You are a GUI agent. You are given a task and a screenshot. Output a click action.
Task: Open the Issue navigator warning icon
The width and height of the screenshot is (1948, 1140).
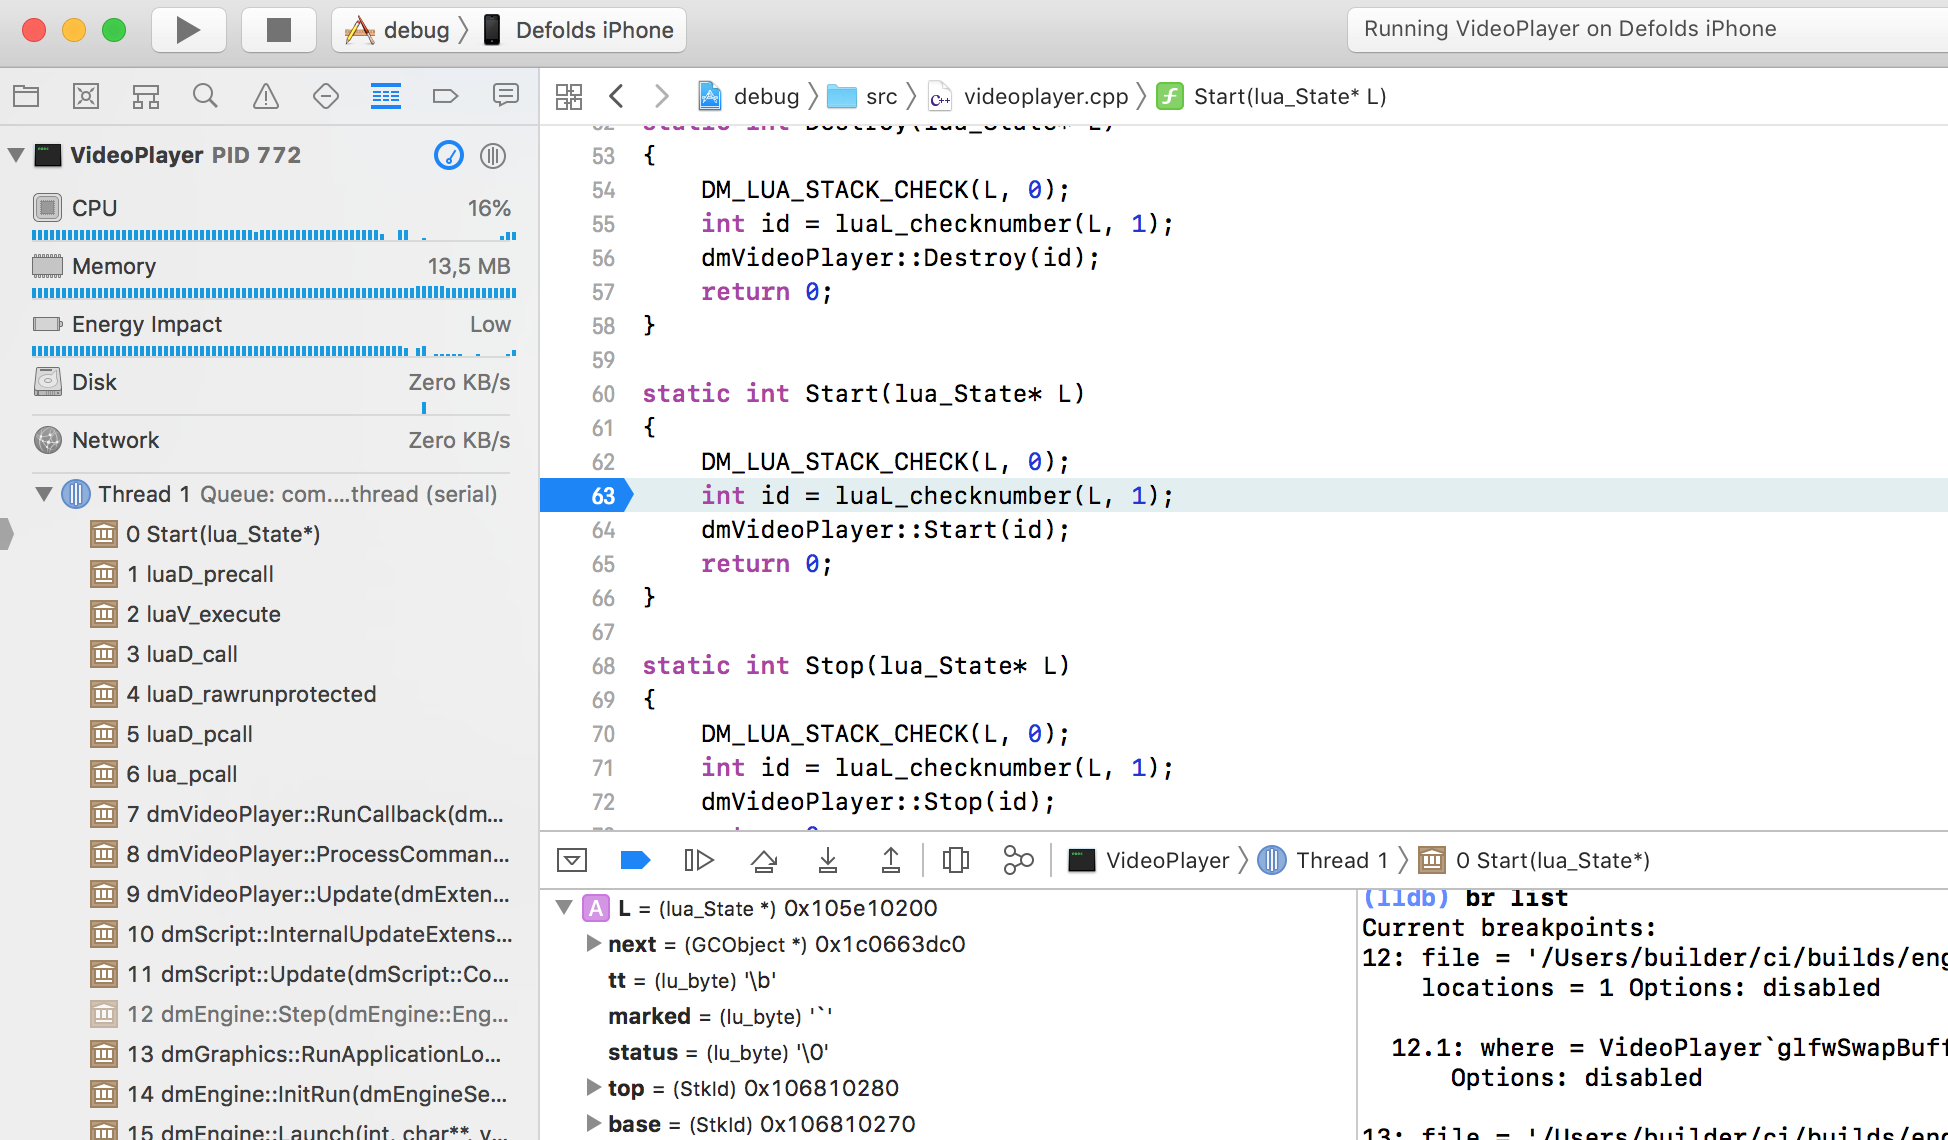tap(265, 96)
